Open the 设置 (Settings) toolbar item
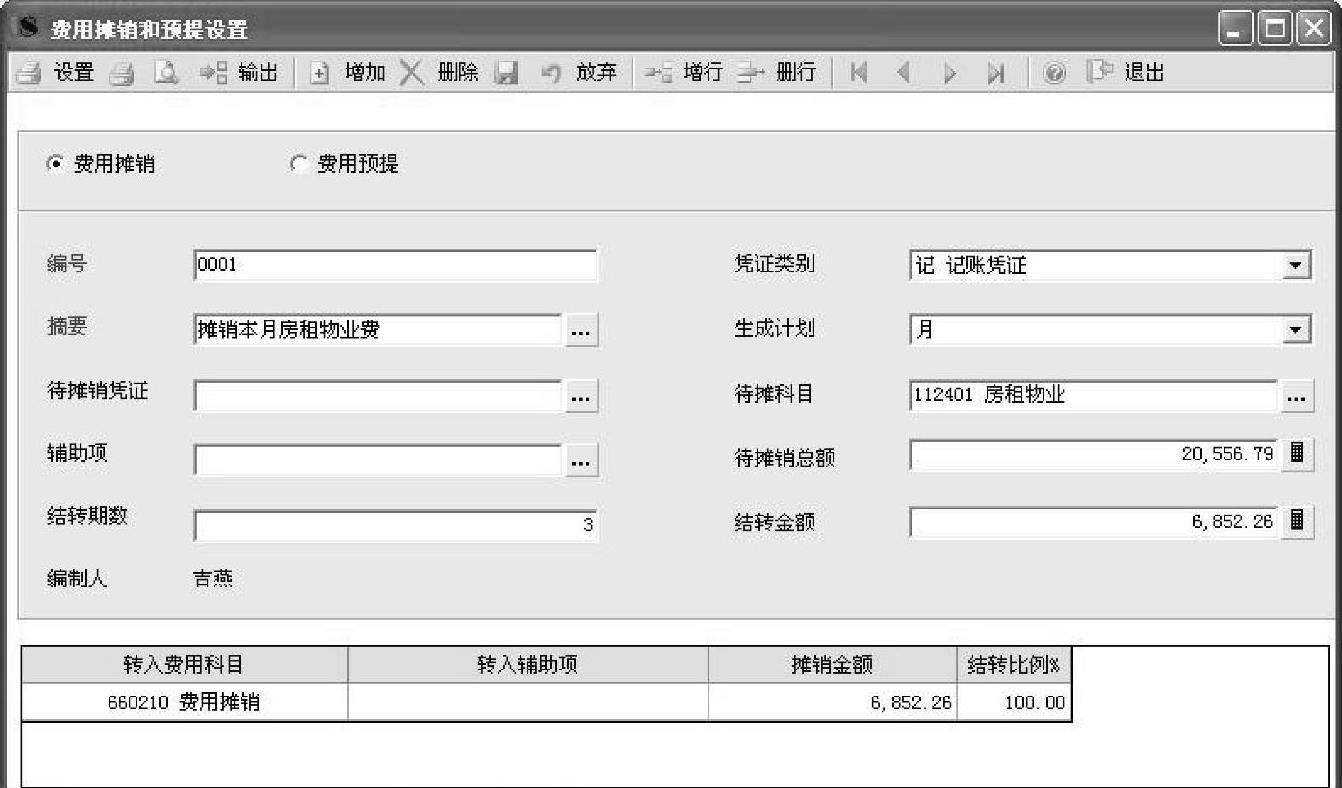Image resolution: width=1342 pixels, height=788 pixels. coord(55,73)
